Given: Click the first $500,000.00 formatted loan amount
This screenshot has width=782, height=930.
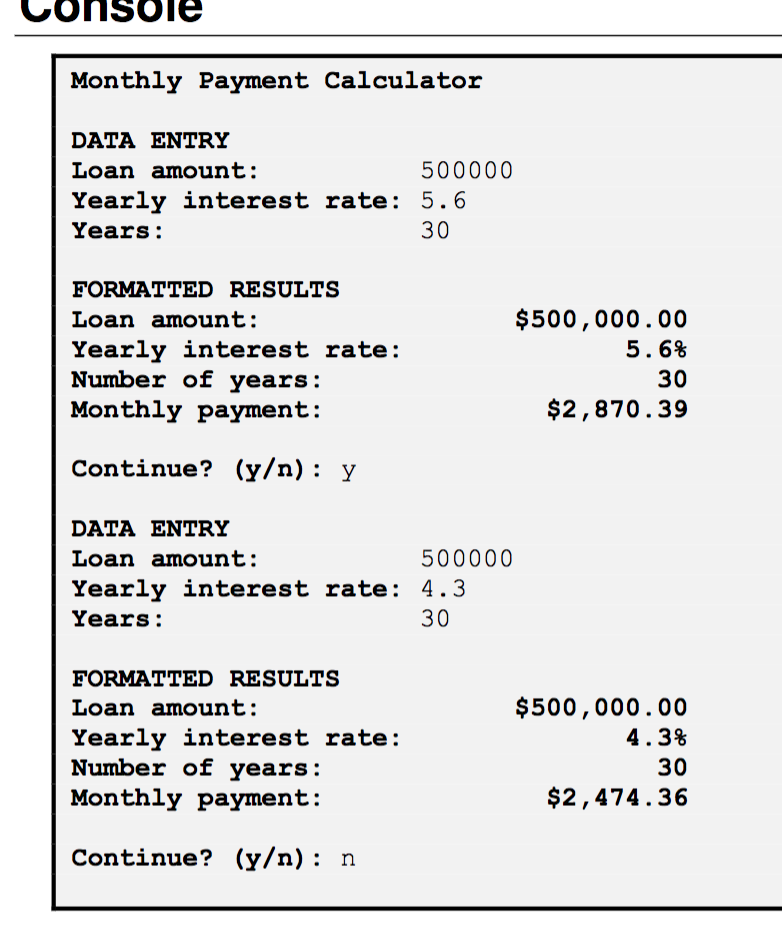Looking at the screenshot, I should tap(601, 319).
